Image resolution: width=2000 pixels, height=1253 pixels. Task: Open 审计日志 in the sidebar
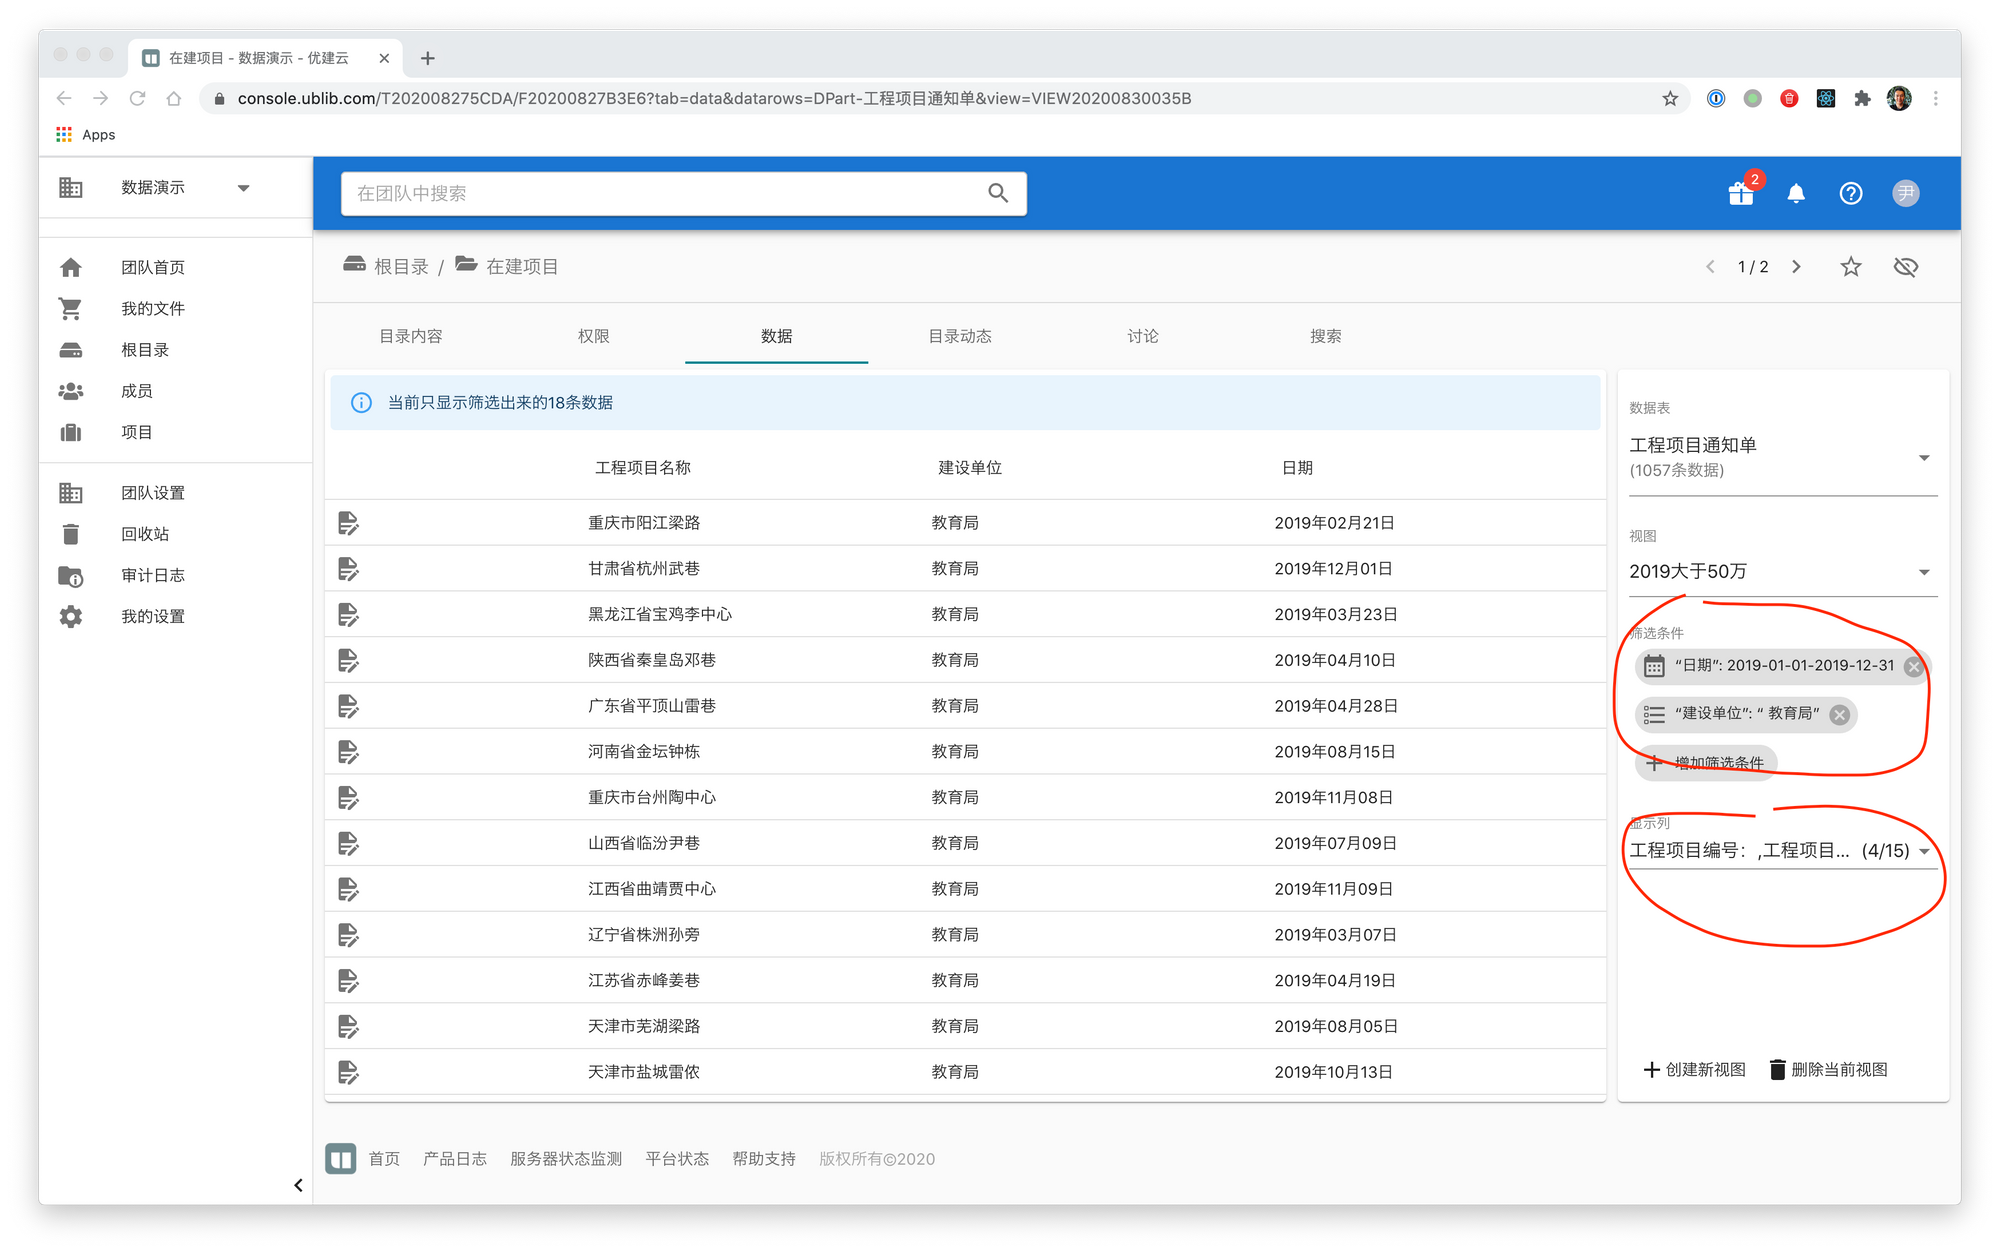pyautogui.click(x=152, y=575)
